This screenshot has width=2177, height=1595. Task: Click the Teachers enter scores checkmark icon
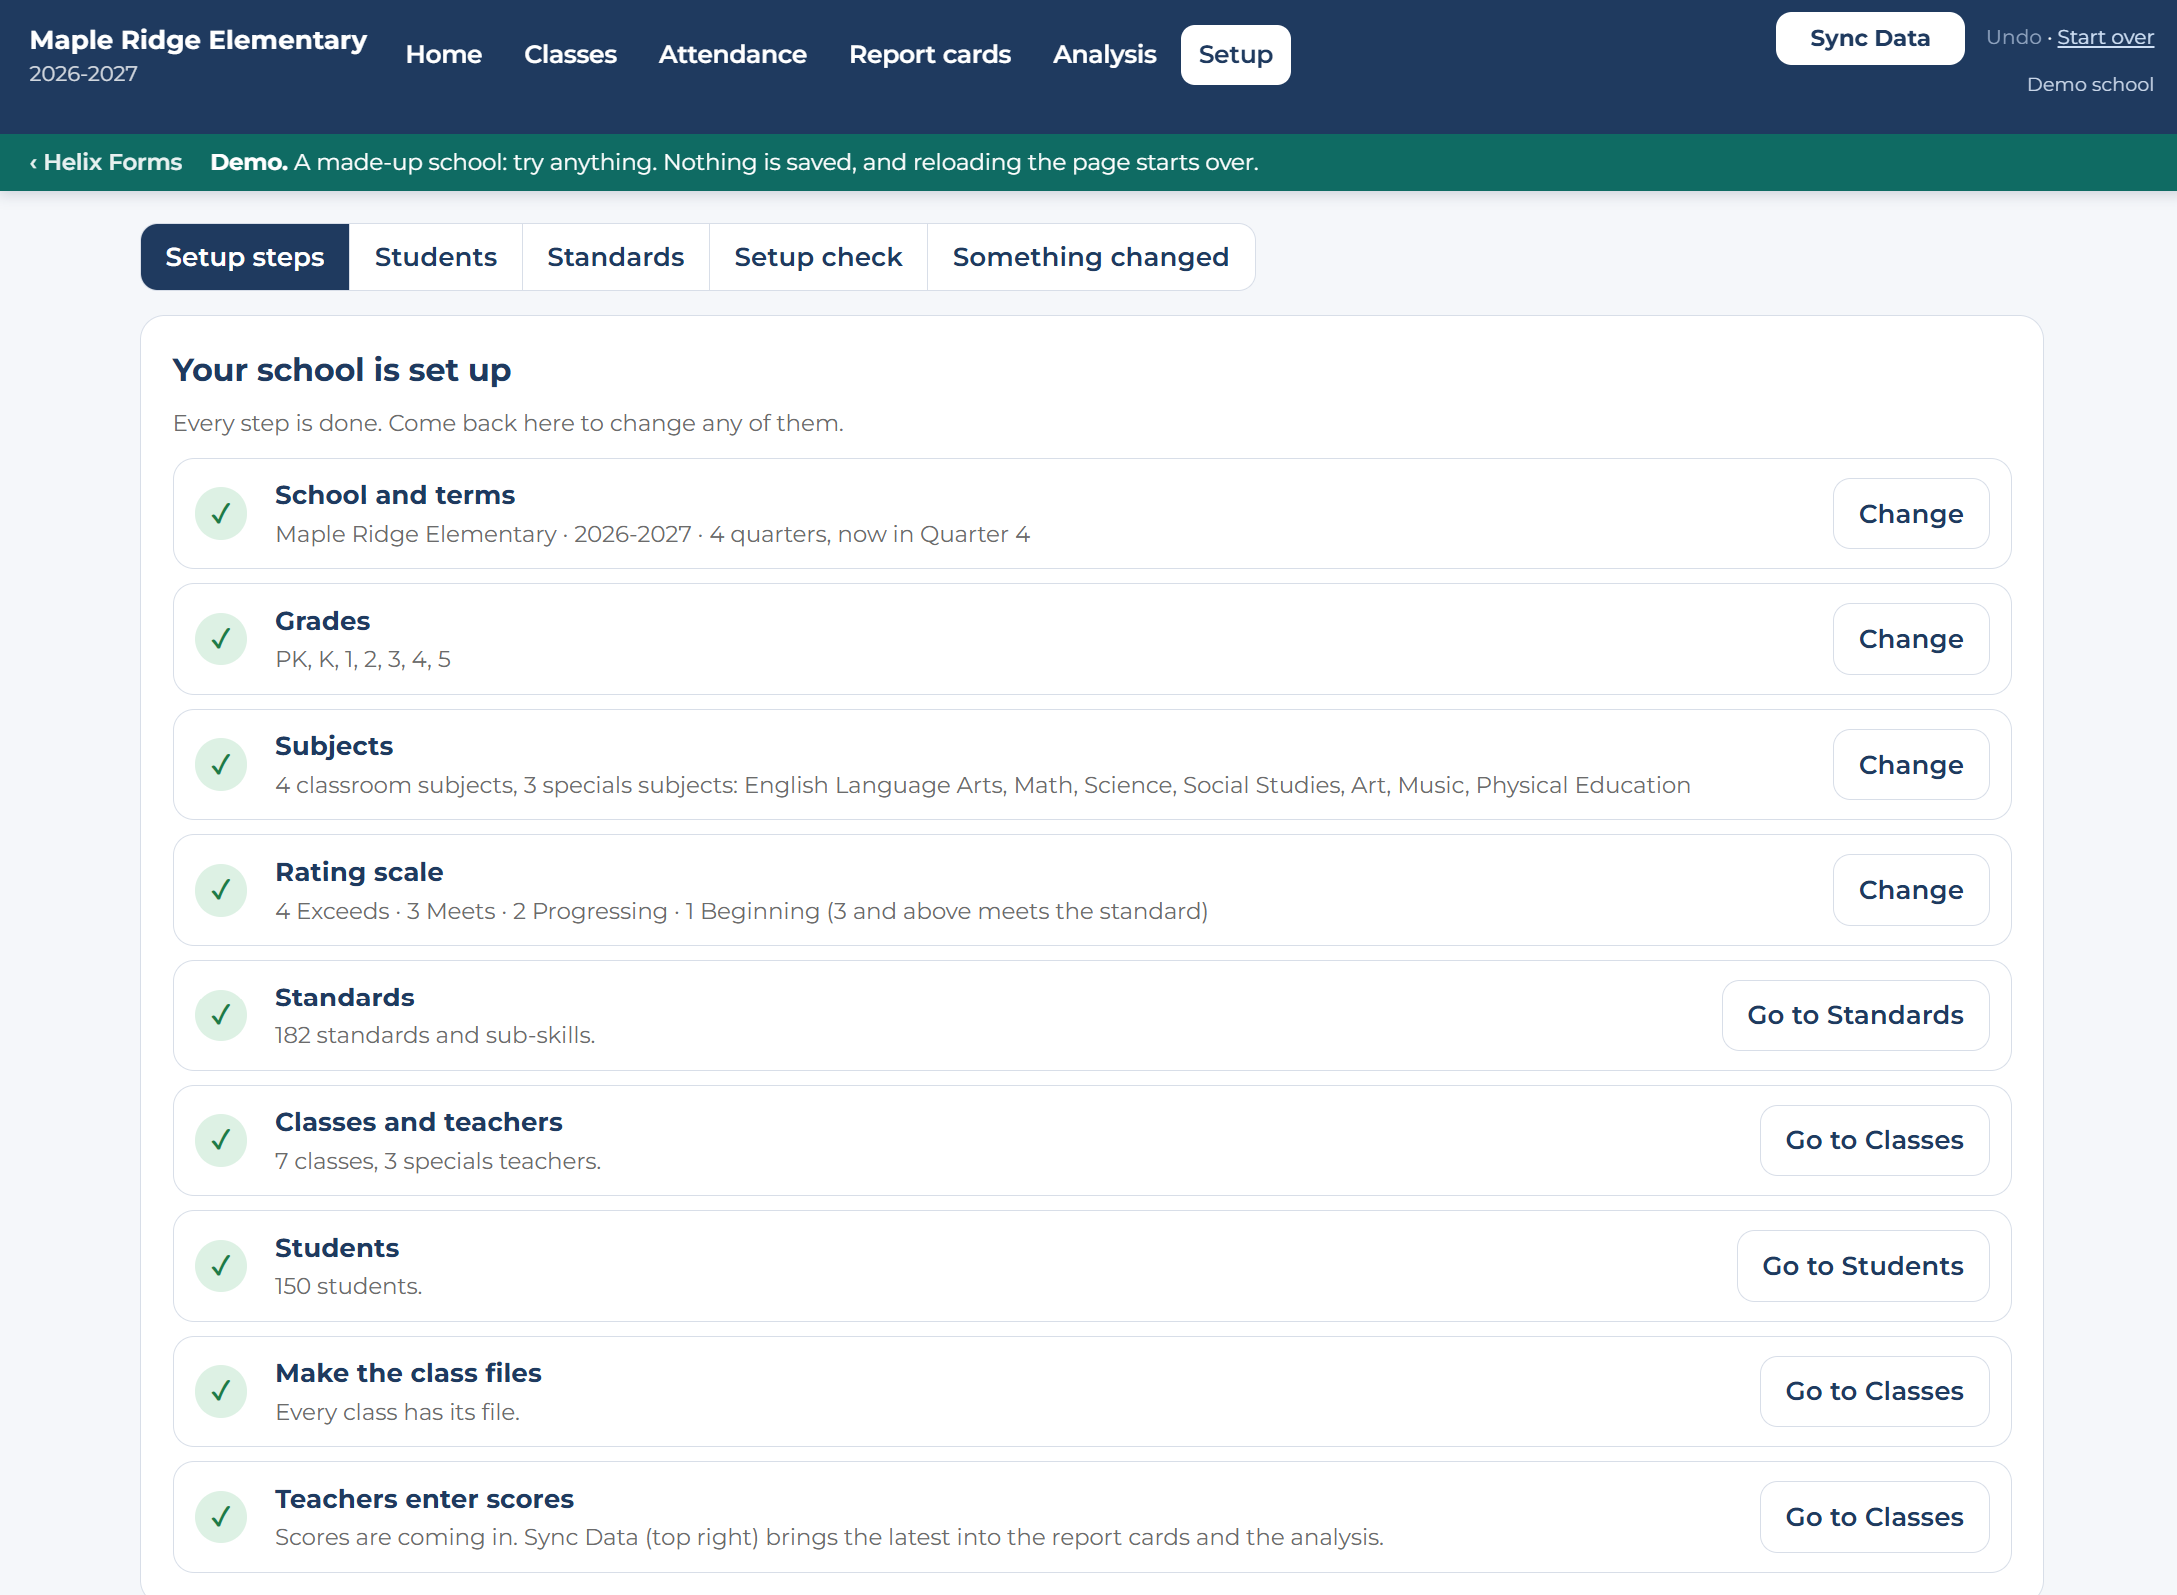point(221,1517)
